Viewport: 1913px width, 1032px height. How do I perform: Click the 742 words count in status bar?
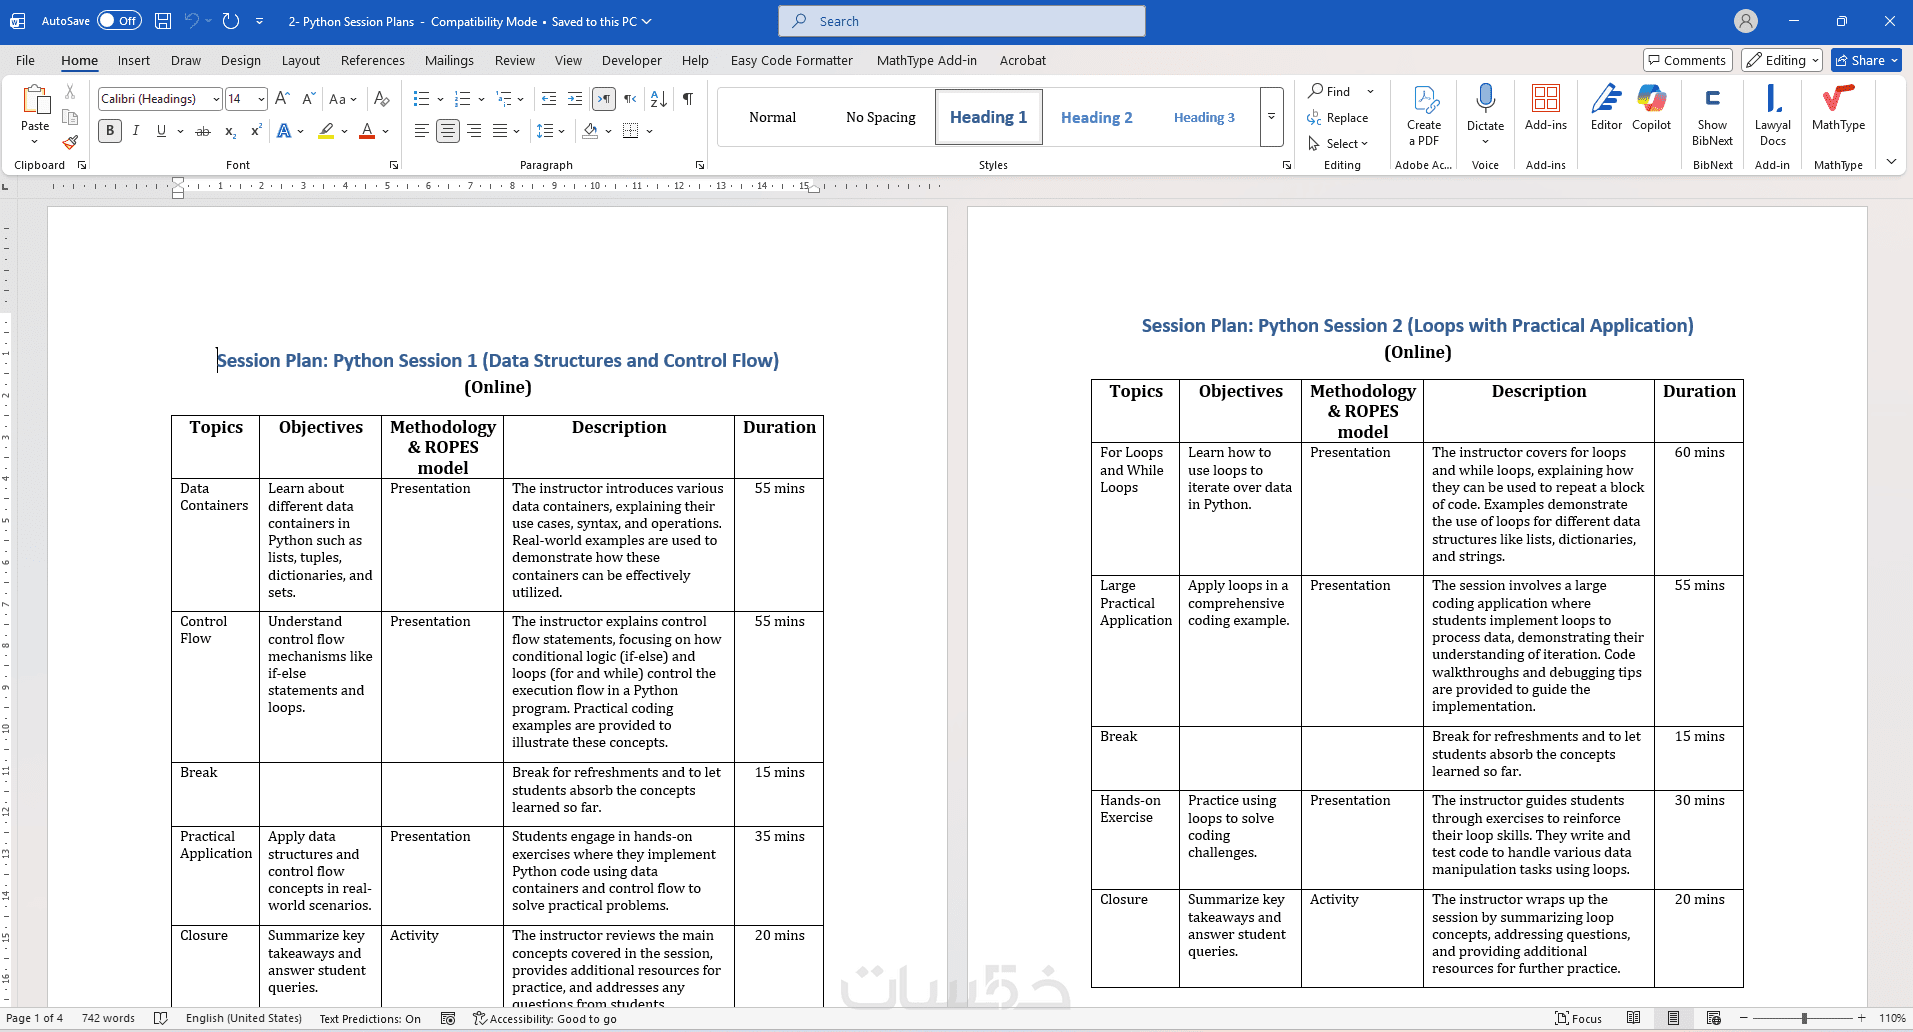coord(108,1018)
